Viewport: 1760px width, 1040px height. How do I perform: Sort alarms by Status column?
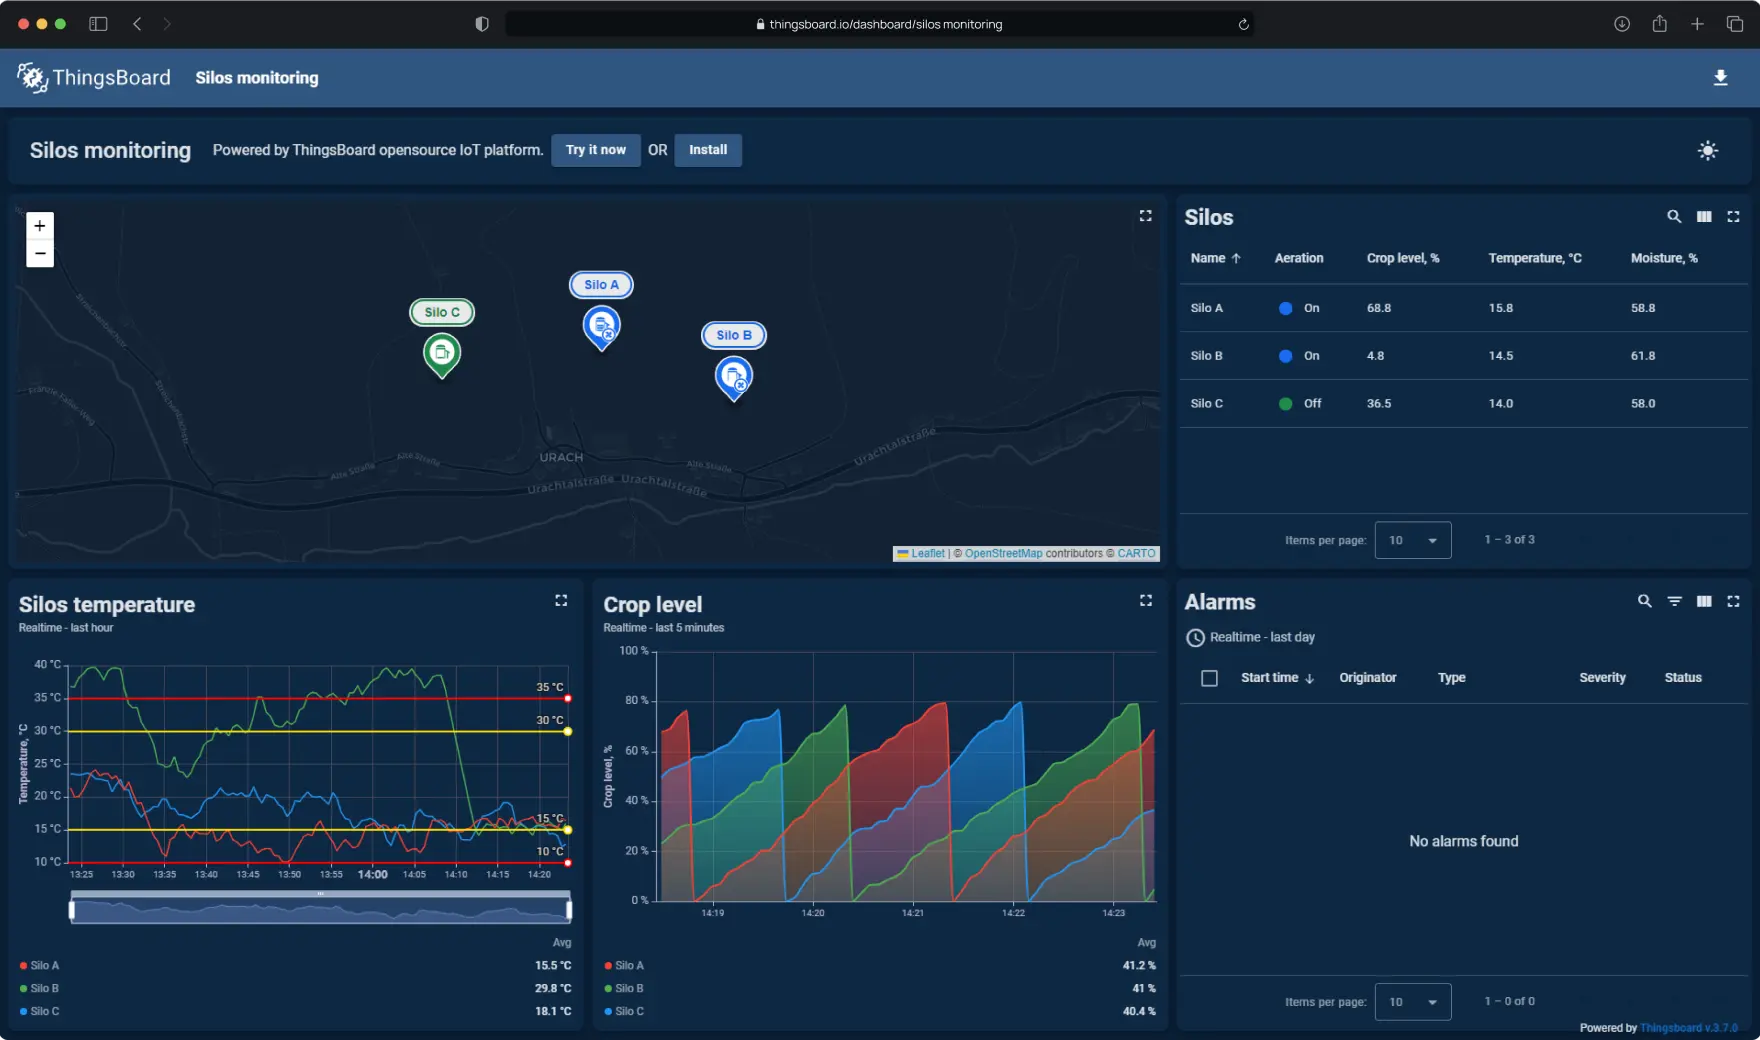pos(1683,678)
